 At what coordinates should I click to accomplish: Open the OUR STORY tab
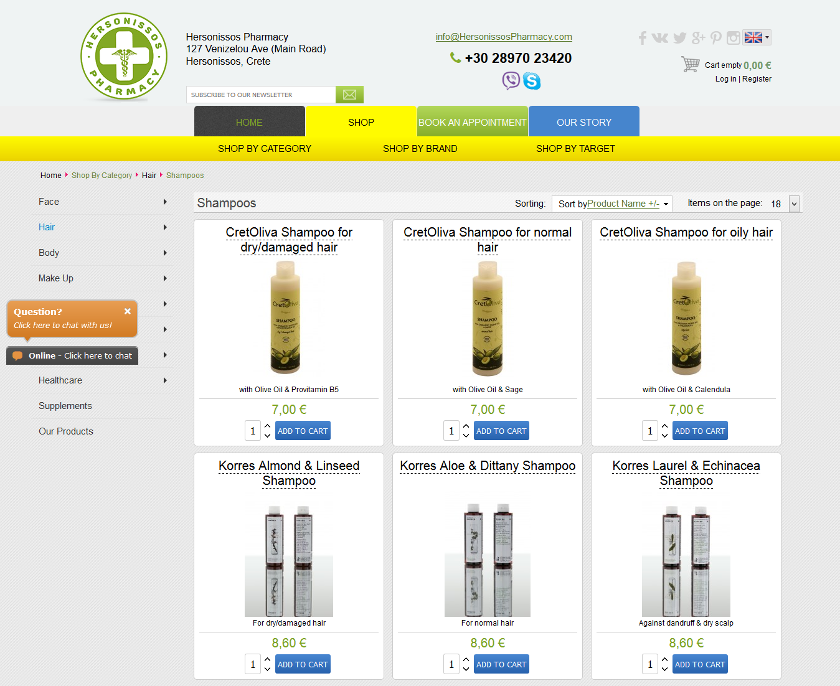pyautogui.click(x=584, y=122)
